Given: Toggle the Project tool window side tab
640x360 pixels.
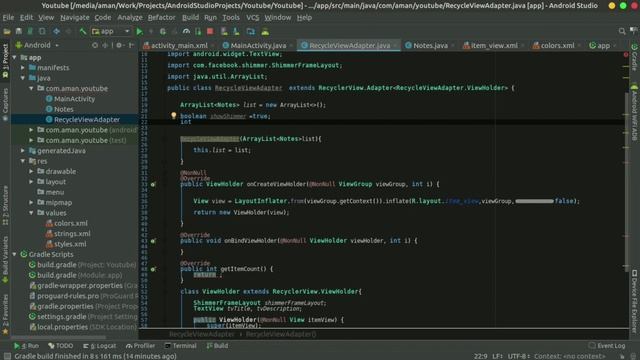Looking at the screenshot, I should 5,61.
